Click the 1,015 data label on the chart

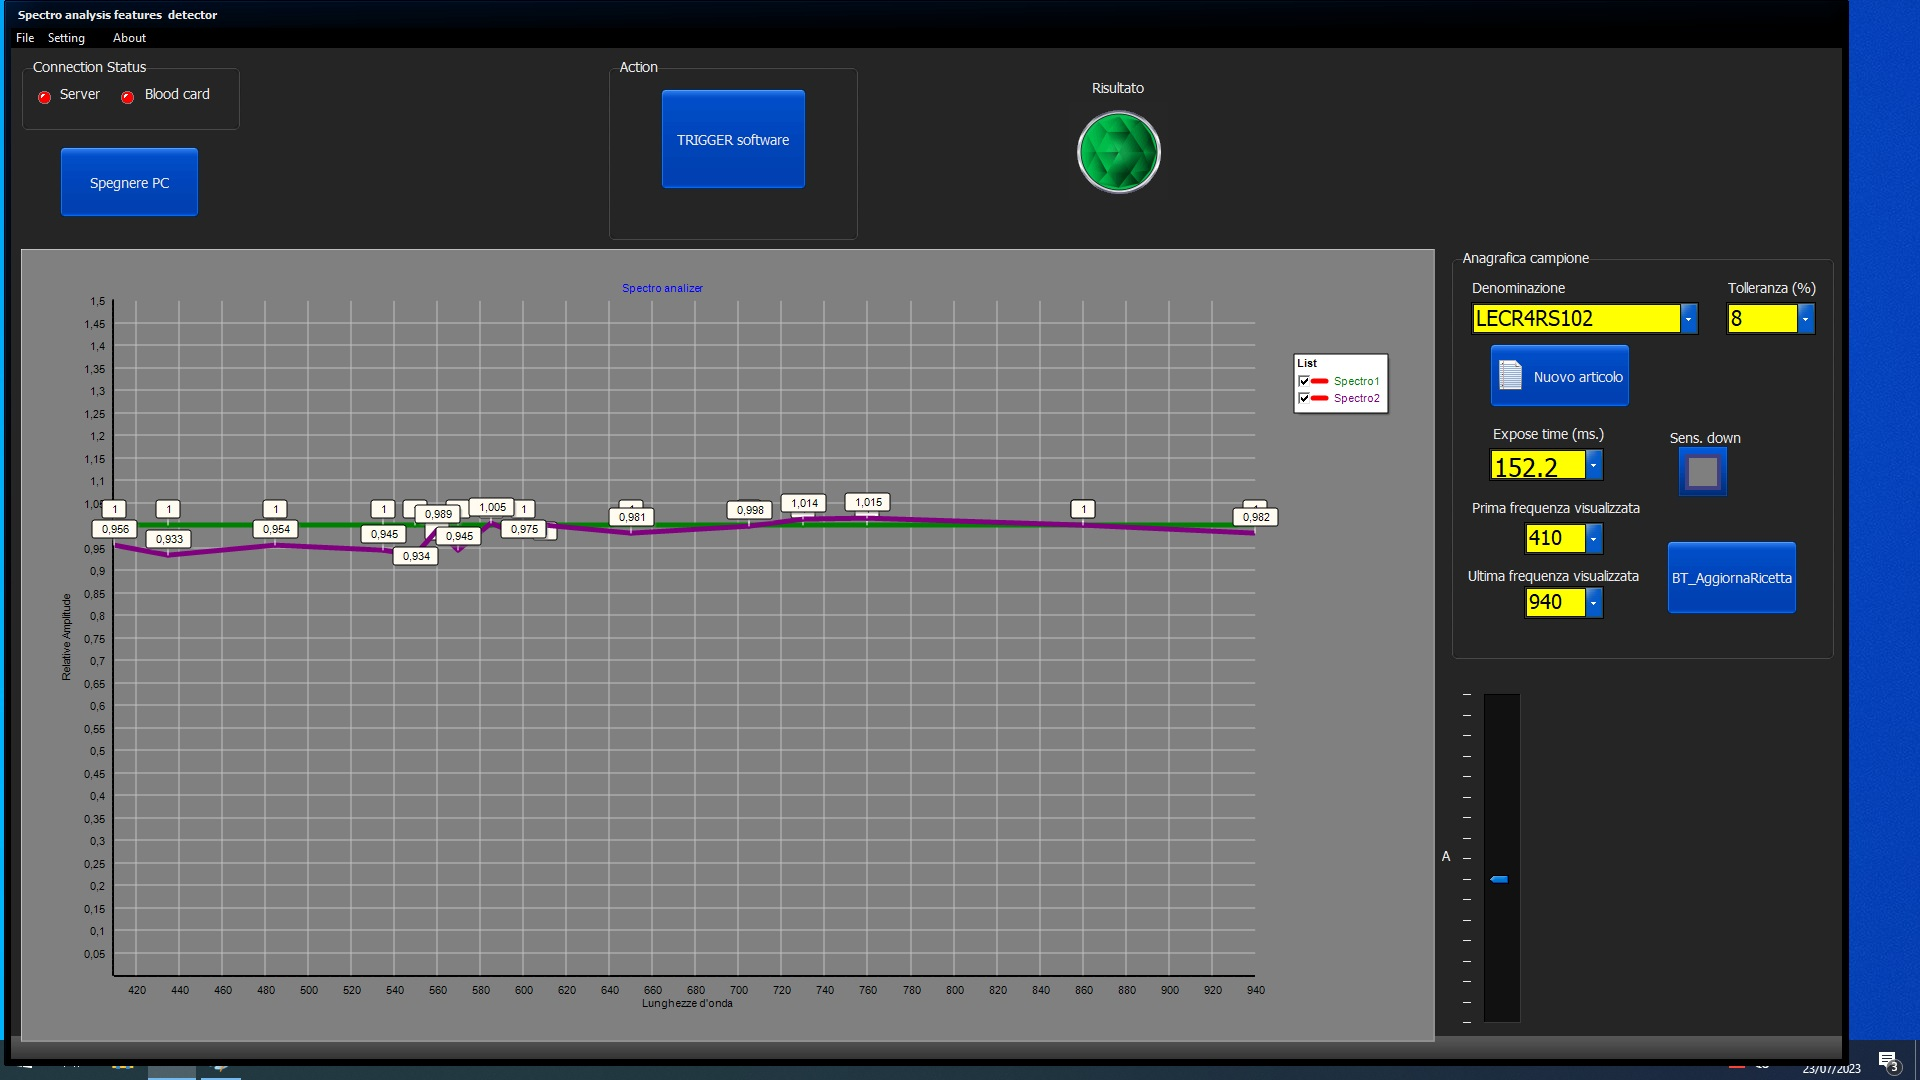click(868, 502)
